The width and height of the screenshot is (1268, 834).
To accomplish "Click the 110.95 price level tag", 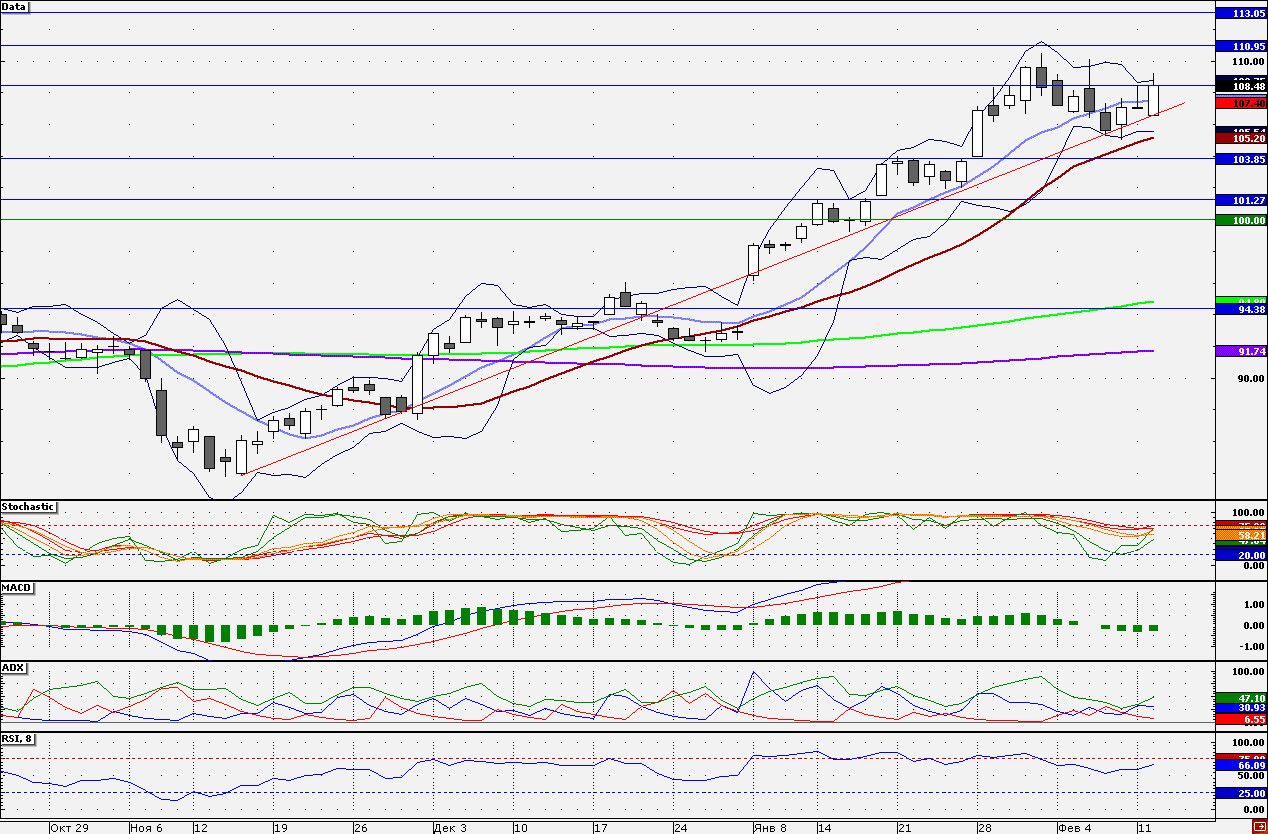I will click(1241, 46).
